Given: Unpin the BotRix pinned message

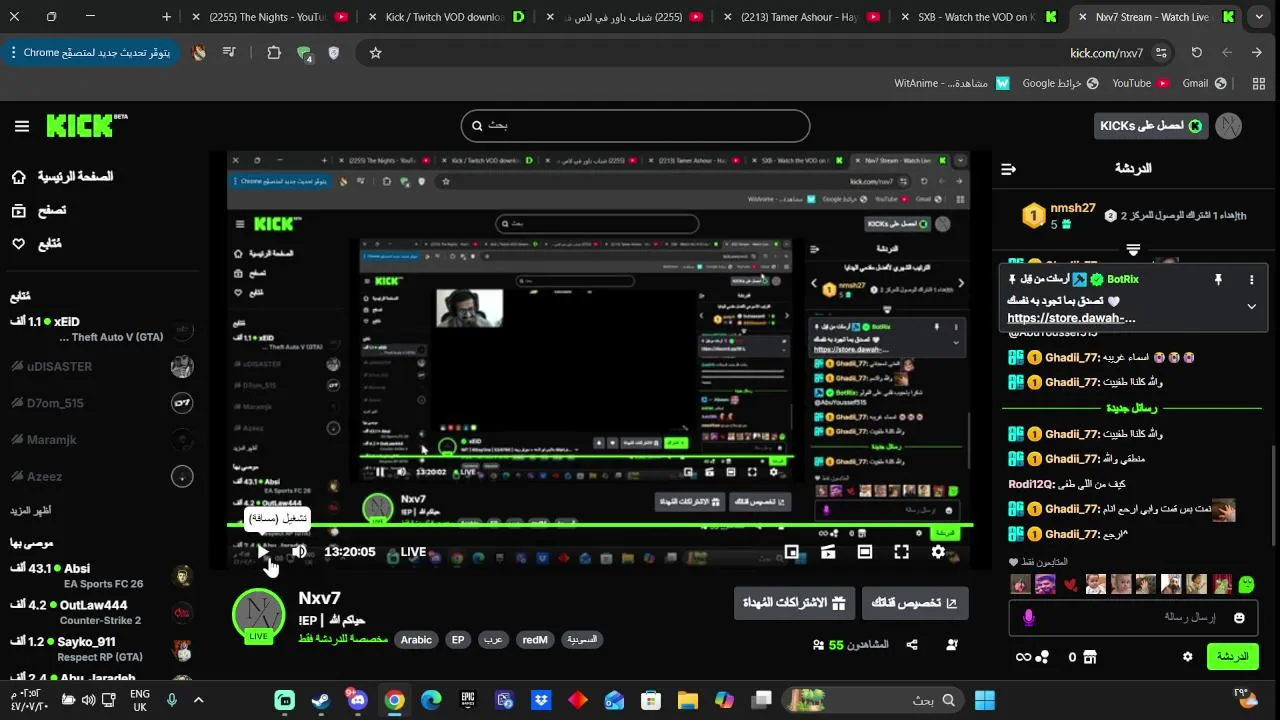Looking at the screenshot, I should point(1218,280).
